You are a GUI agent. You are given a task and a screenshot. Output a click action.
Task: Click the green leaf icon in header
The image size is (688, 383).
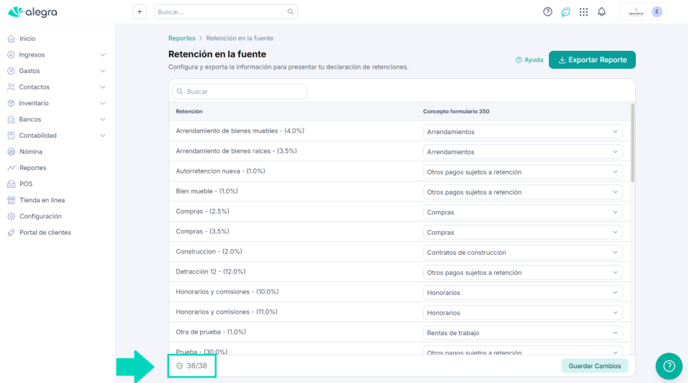coord(566,12)
